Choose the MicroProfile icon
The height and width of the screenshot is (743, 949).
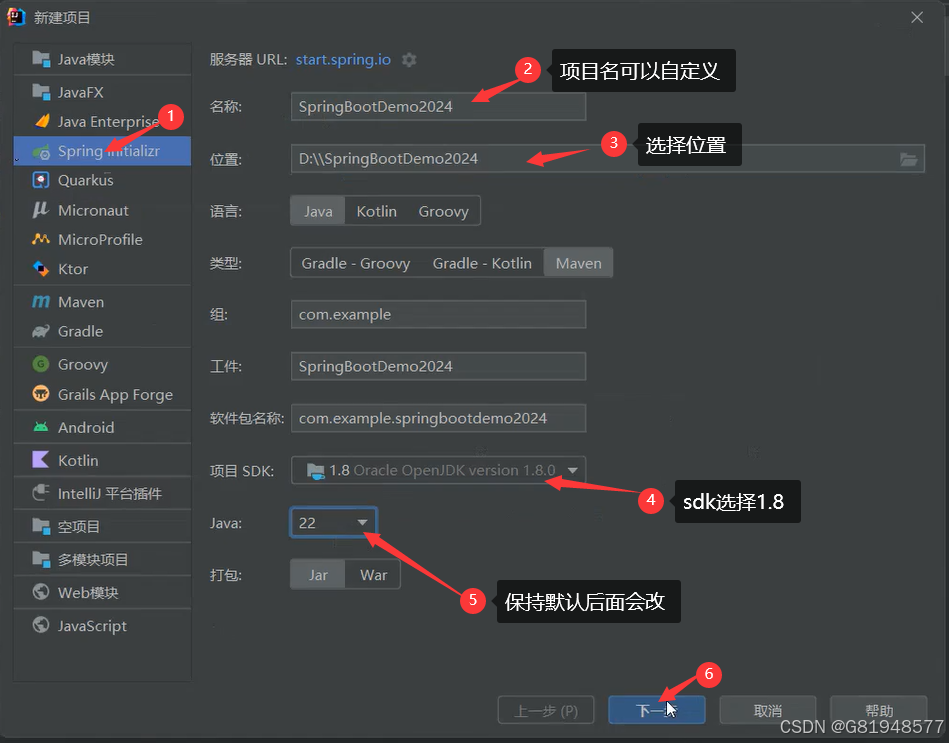(41, 239)
